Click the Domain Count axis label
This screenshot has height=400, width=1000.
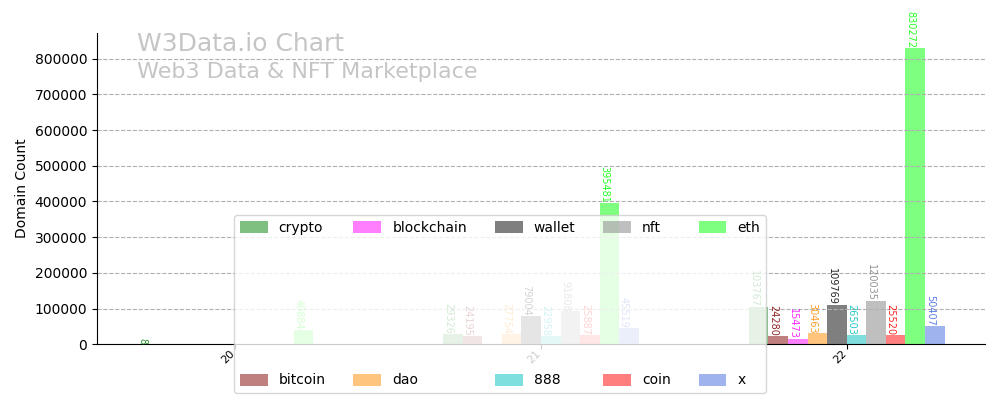coord(21,188)
